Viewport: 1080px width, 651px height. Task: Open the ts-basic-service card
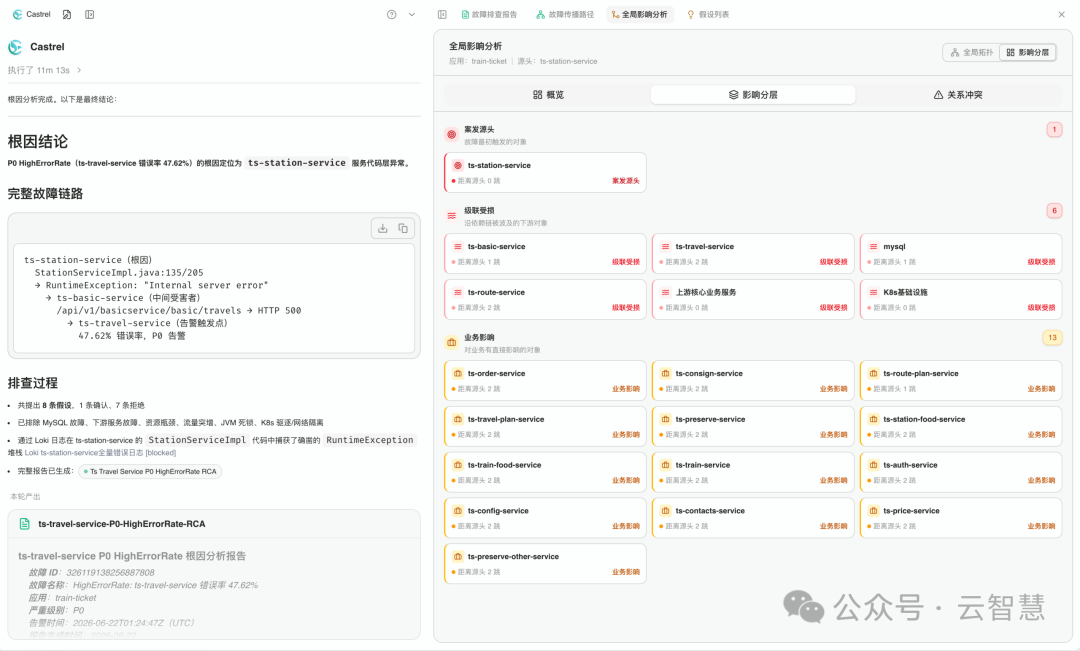(546, 254)
